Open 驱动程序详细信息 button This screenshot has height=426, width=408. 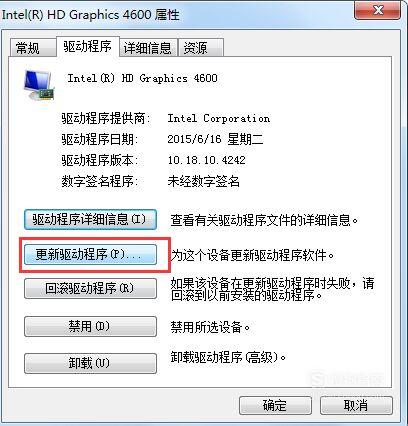(90, 219)
